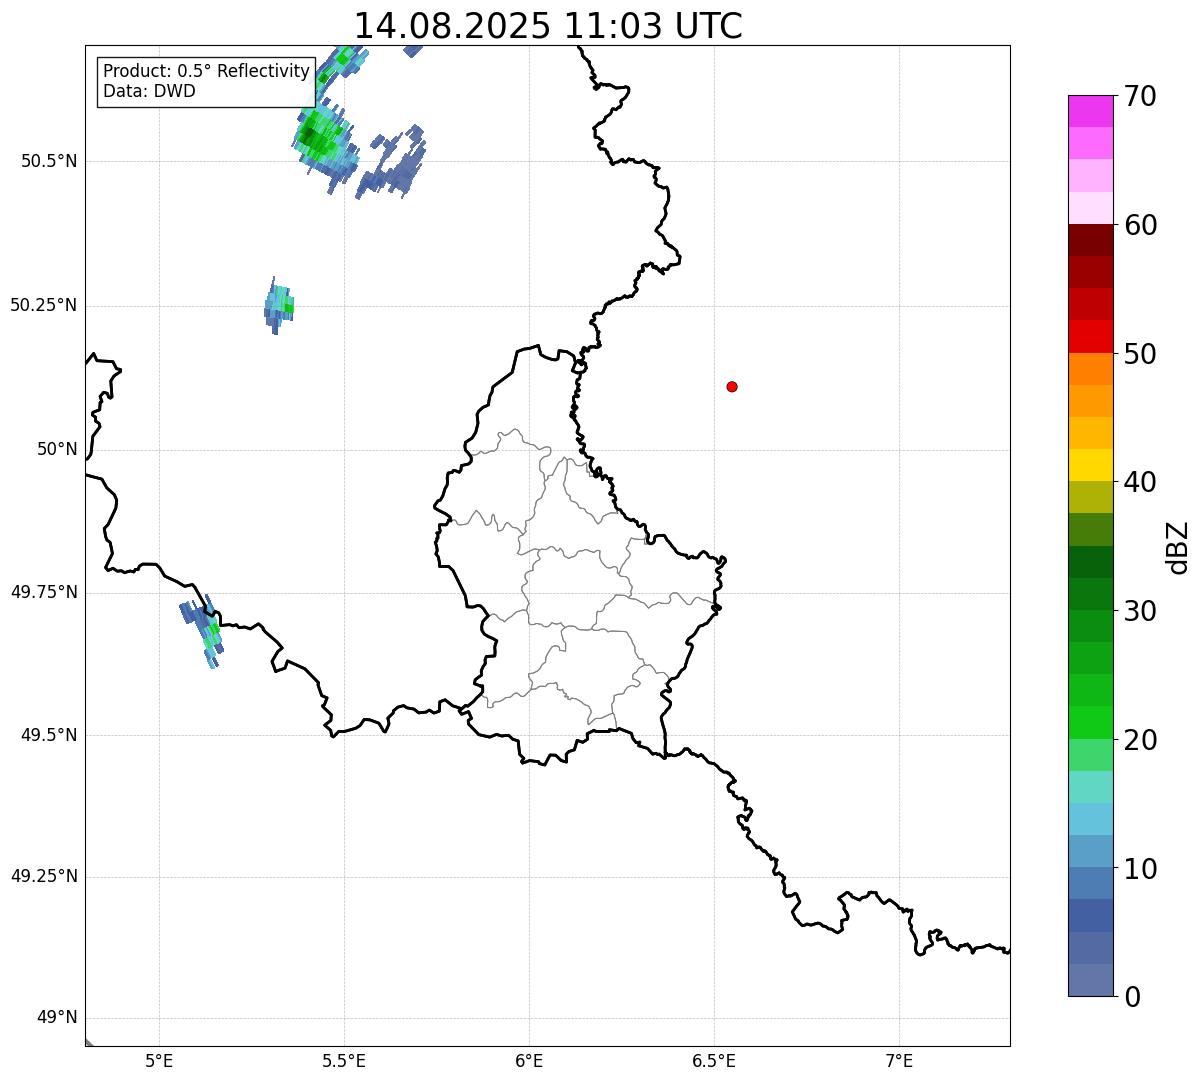Click the colorbar tick label 60
The height and width of the screenshot is (1081, 1202).
(x=1140, y=226)
